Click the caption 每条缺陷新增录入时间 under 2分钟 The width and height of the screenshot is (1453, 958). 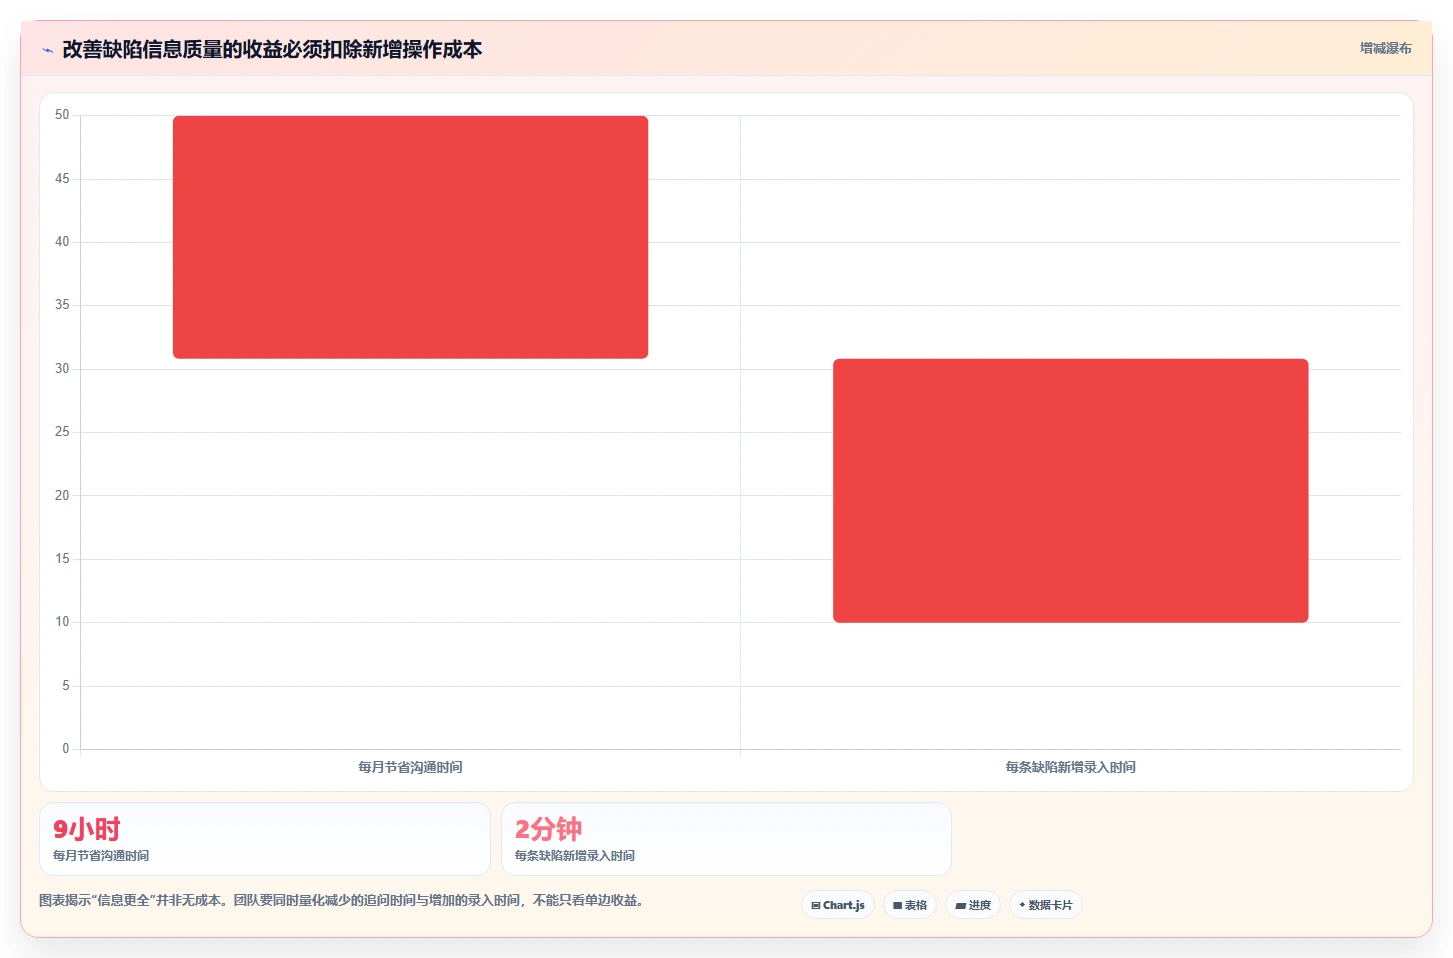575,856
